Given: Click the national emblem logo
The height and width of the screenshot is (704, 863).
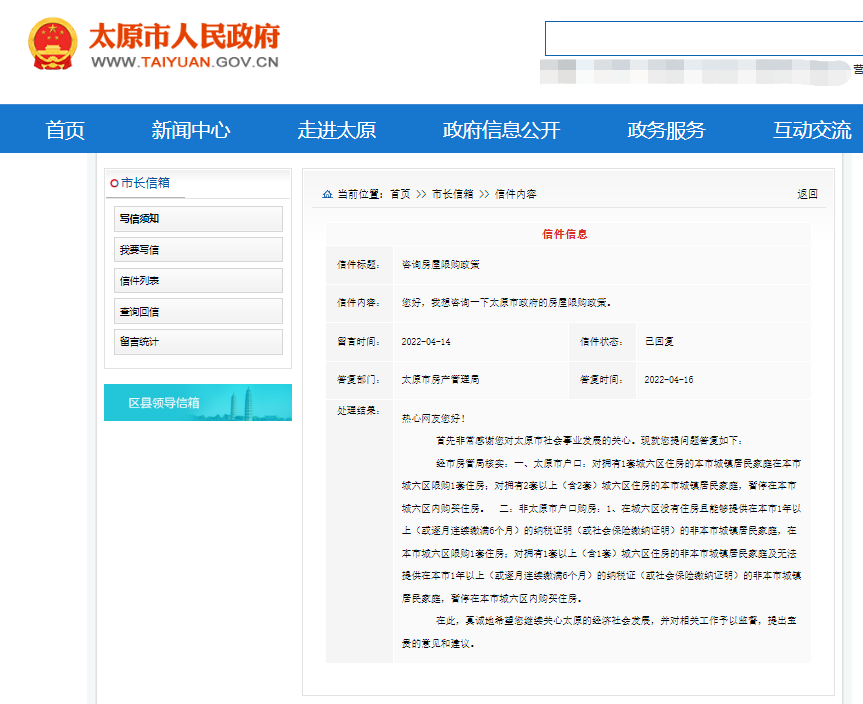Looking at the screenshot, I should coord(52,44).
